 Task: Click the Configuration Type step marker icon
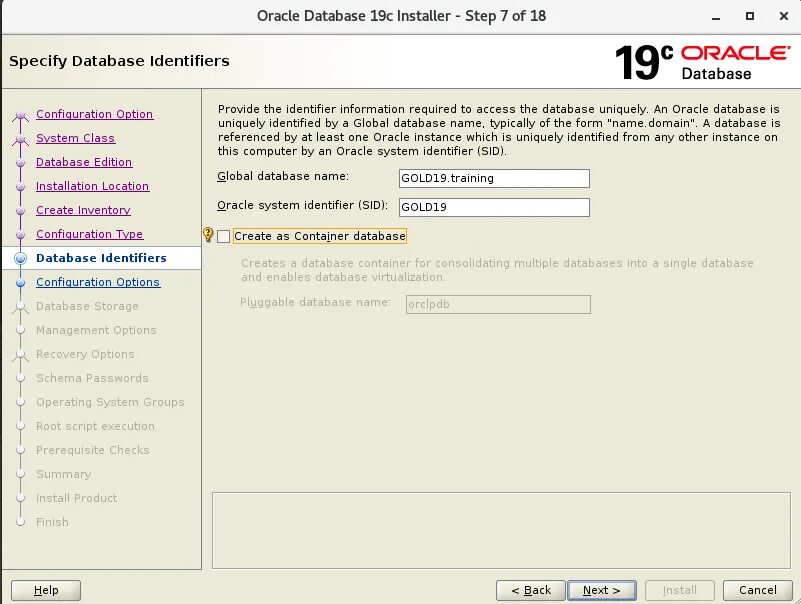tap(20, 235)
